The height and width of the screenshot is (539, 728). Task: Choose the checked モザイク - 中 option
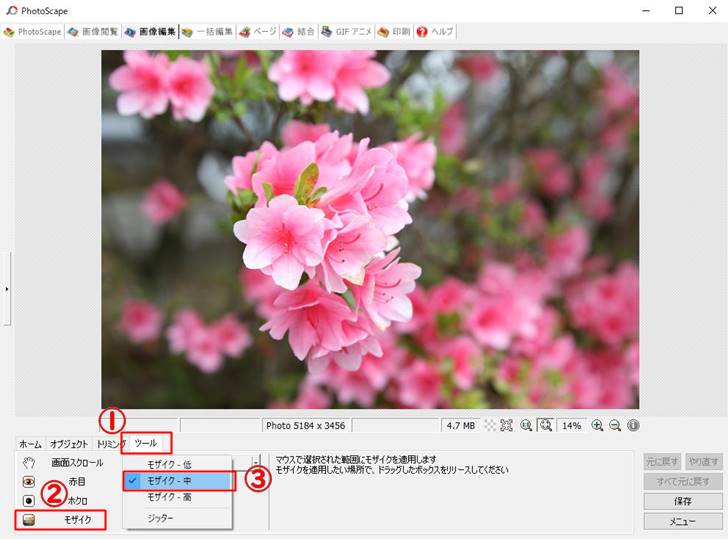point(178,481)
